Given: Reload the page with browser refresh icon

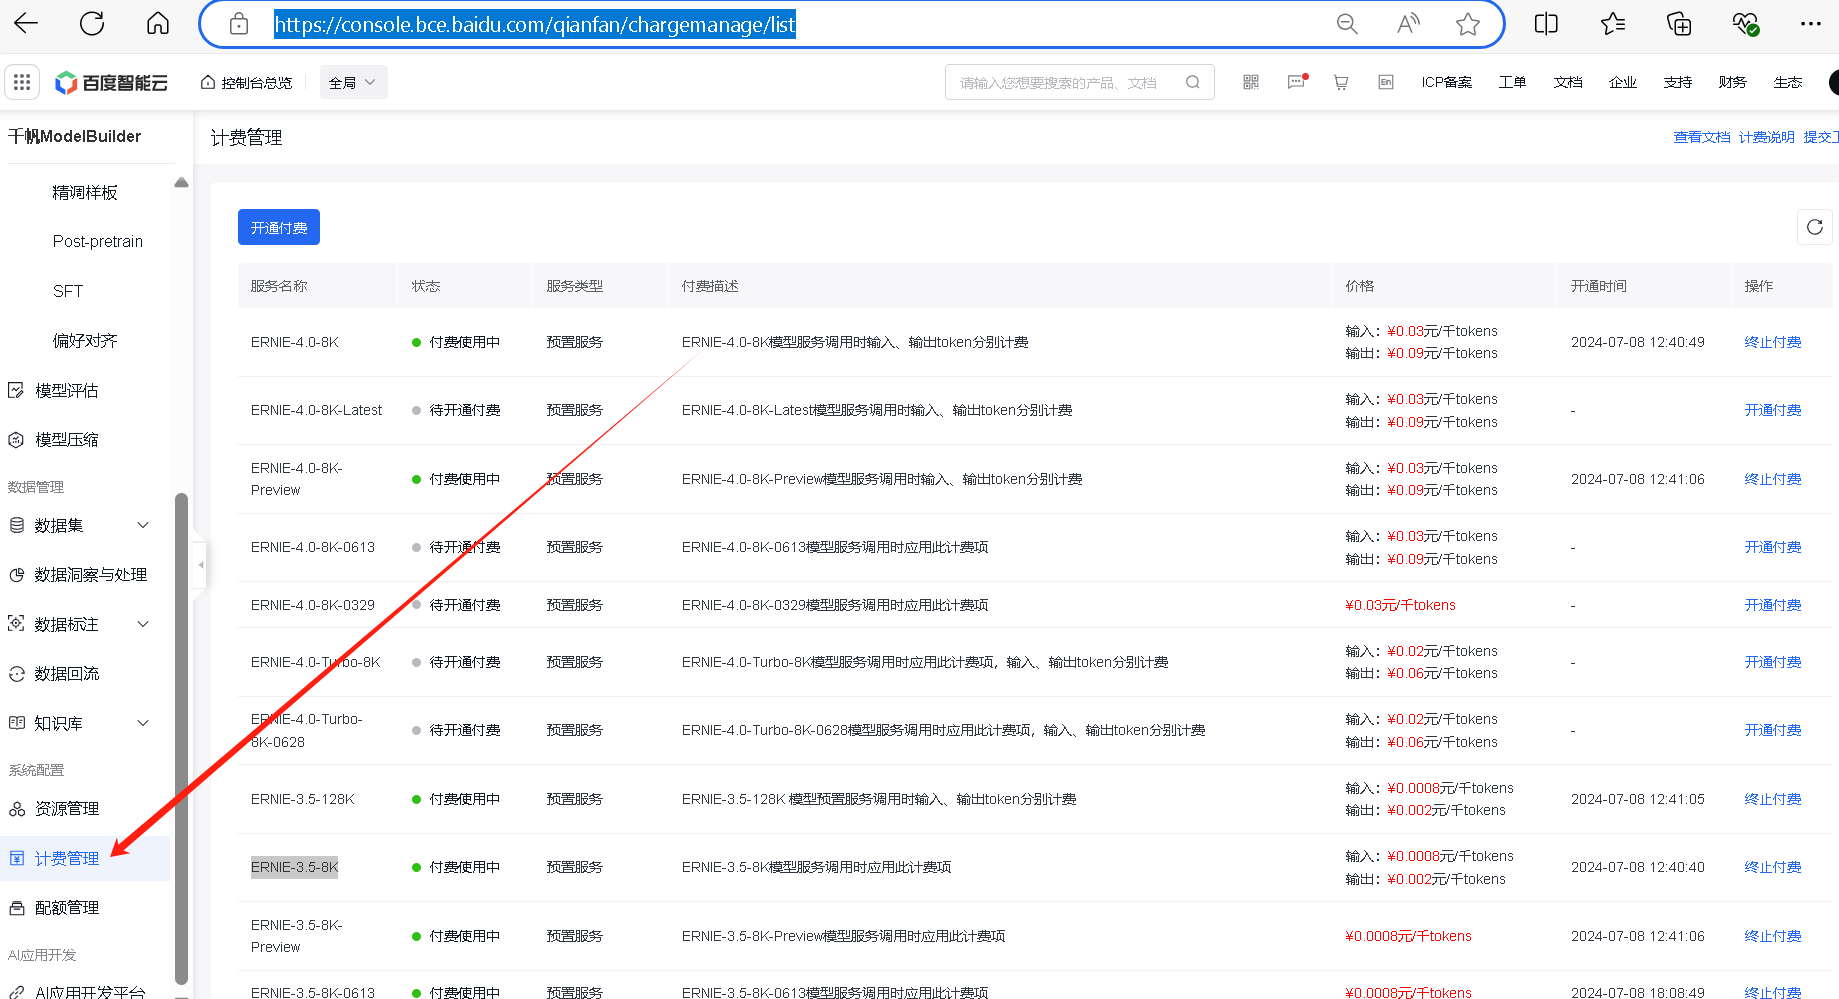Looking at the screenshot, I should pos(92,23).
